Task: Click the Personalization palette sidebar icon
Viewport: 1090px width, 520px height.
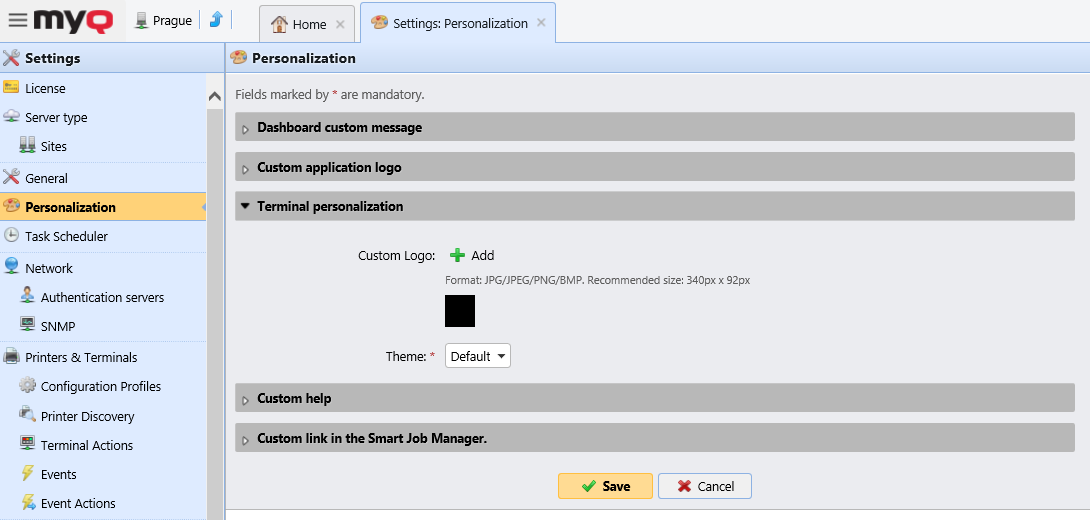Action: (11, 206)
